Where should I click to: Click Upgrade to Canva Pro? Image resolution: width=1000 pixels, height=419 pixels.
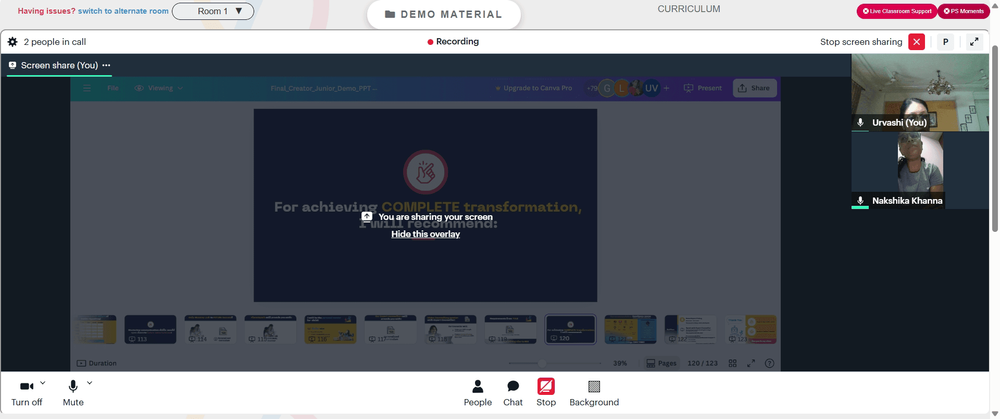(x=534, y=88)
